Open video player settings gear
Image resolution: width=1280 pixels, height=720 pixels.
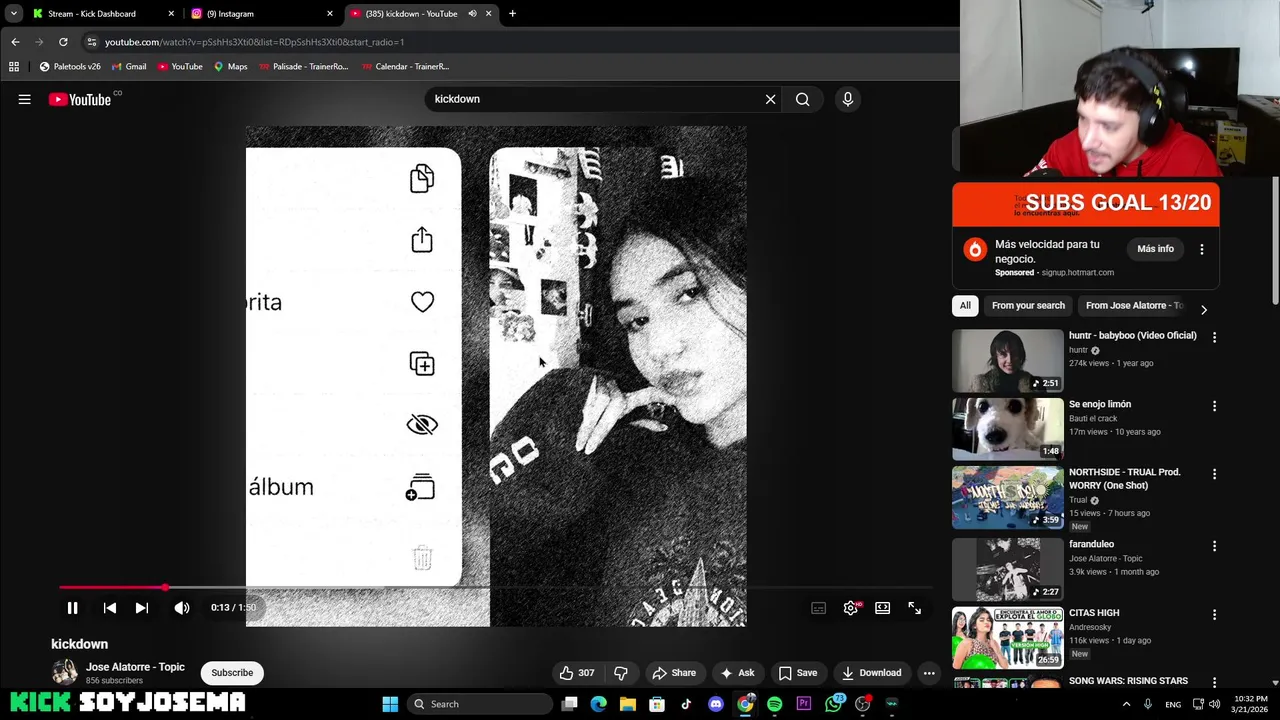(x=851, y=608)
